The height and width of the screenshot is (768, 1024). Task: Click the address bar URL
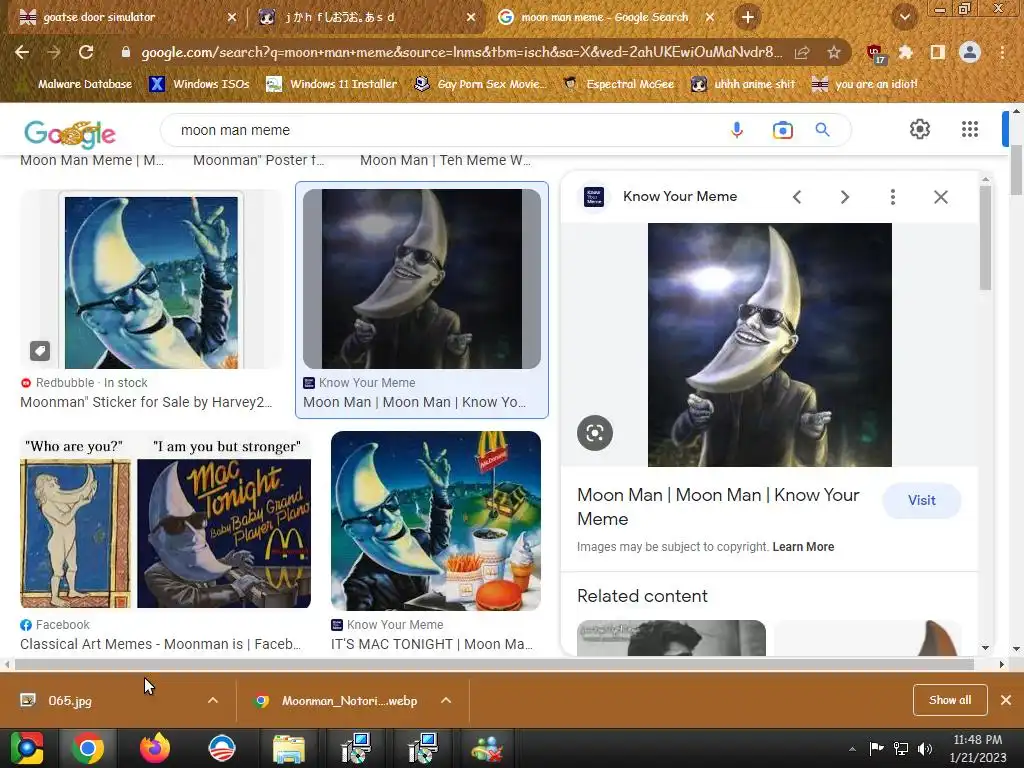pos(461,52)
